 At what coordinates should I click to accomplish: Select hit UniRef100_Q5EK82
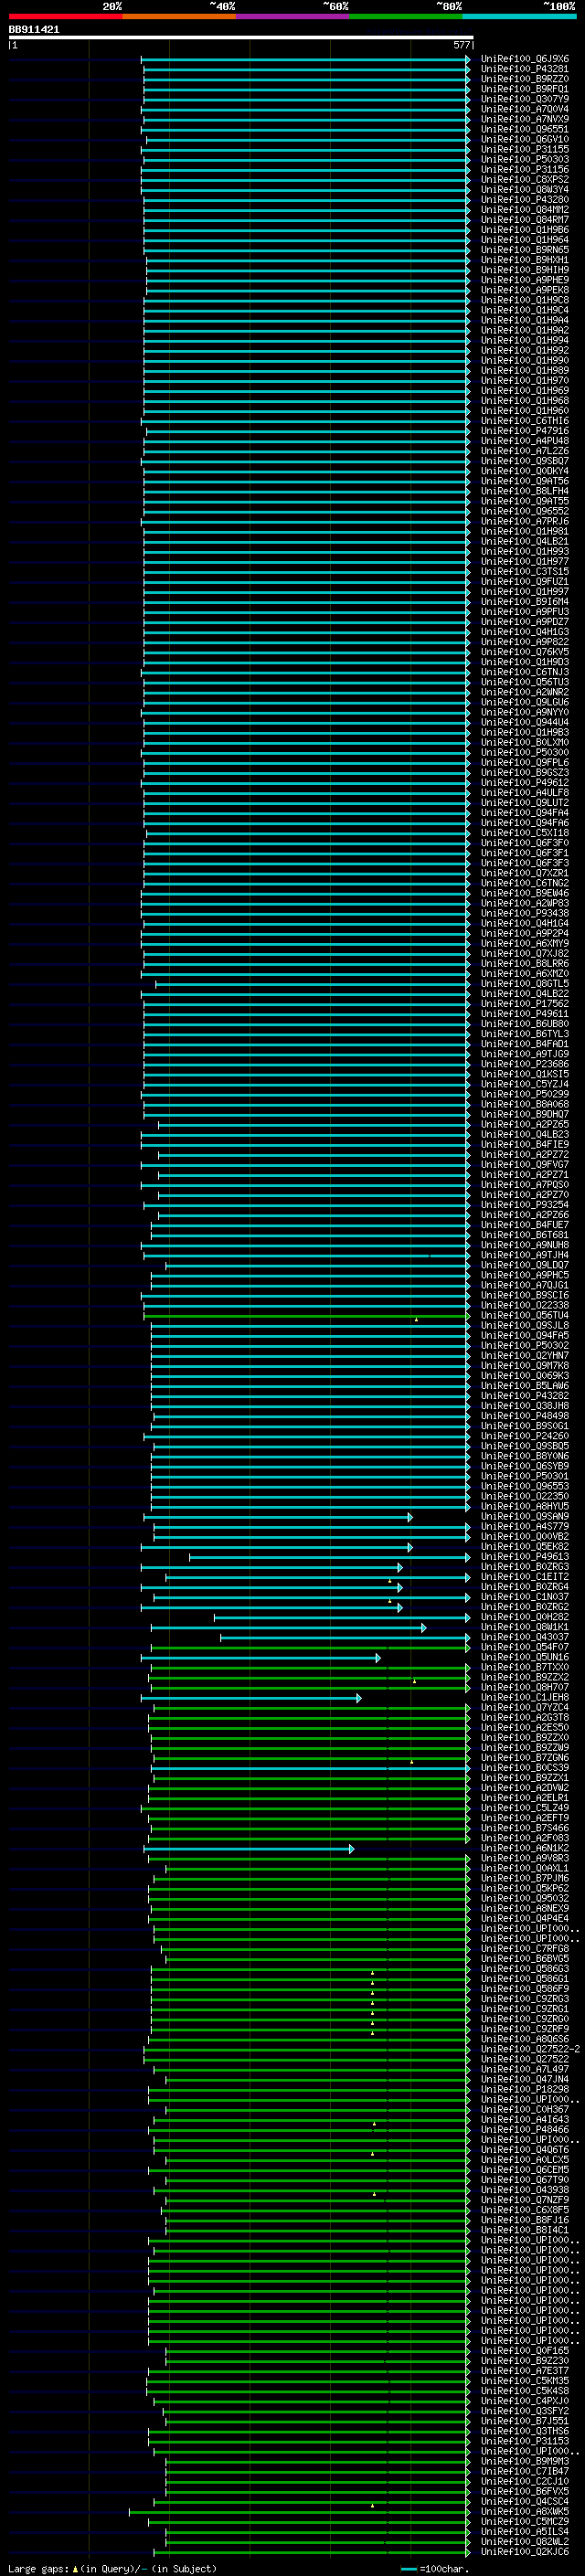(525, 1547)
